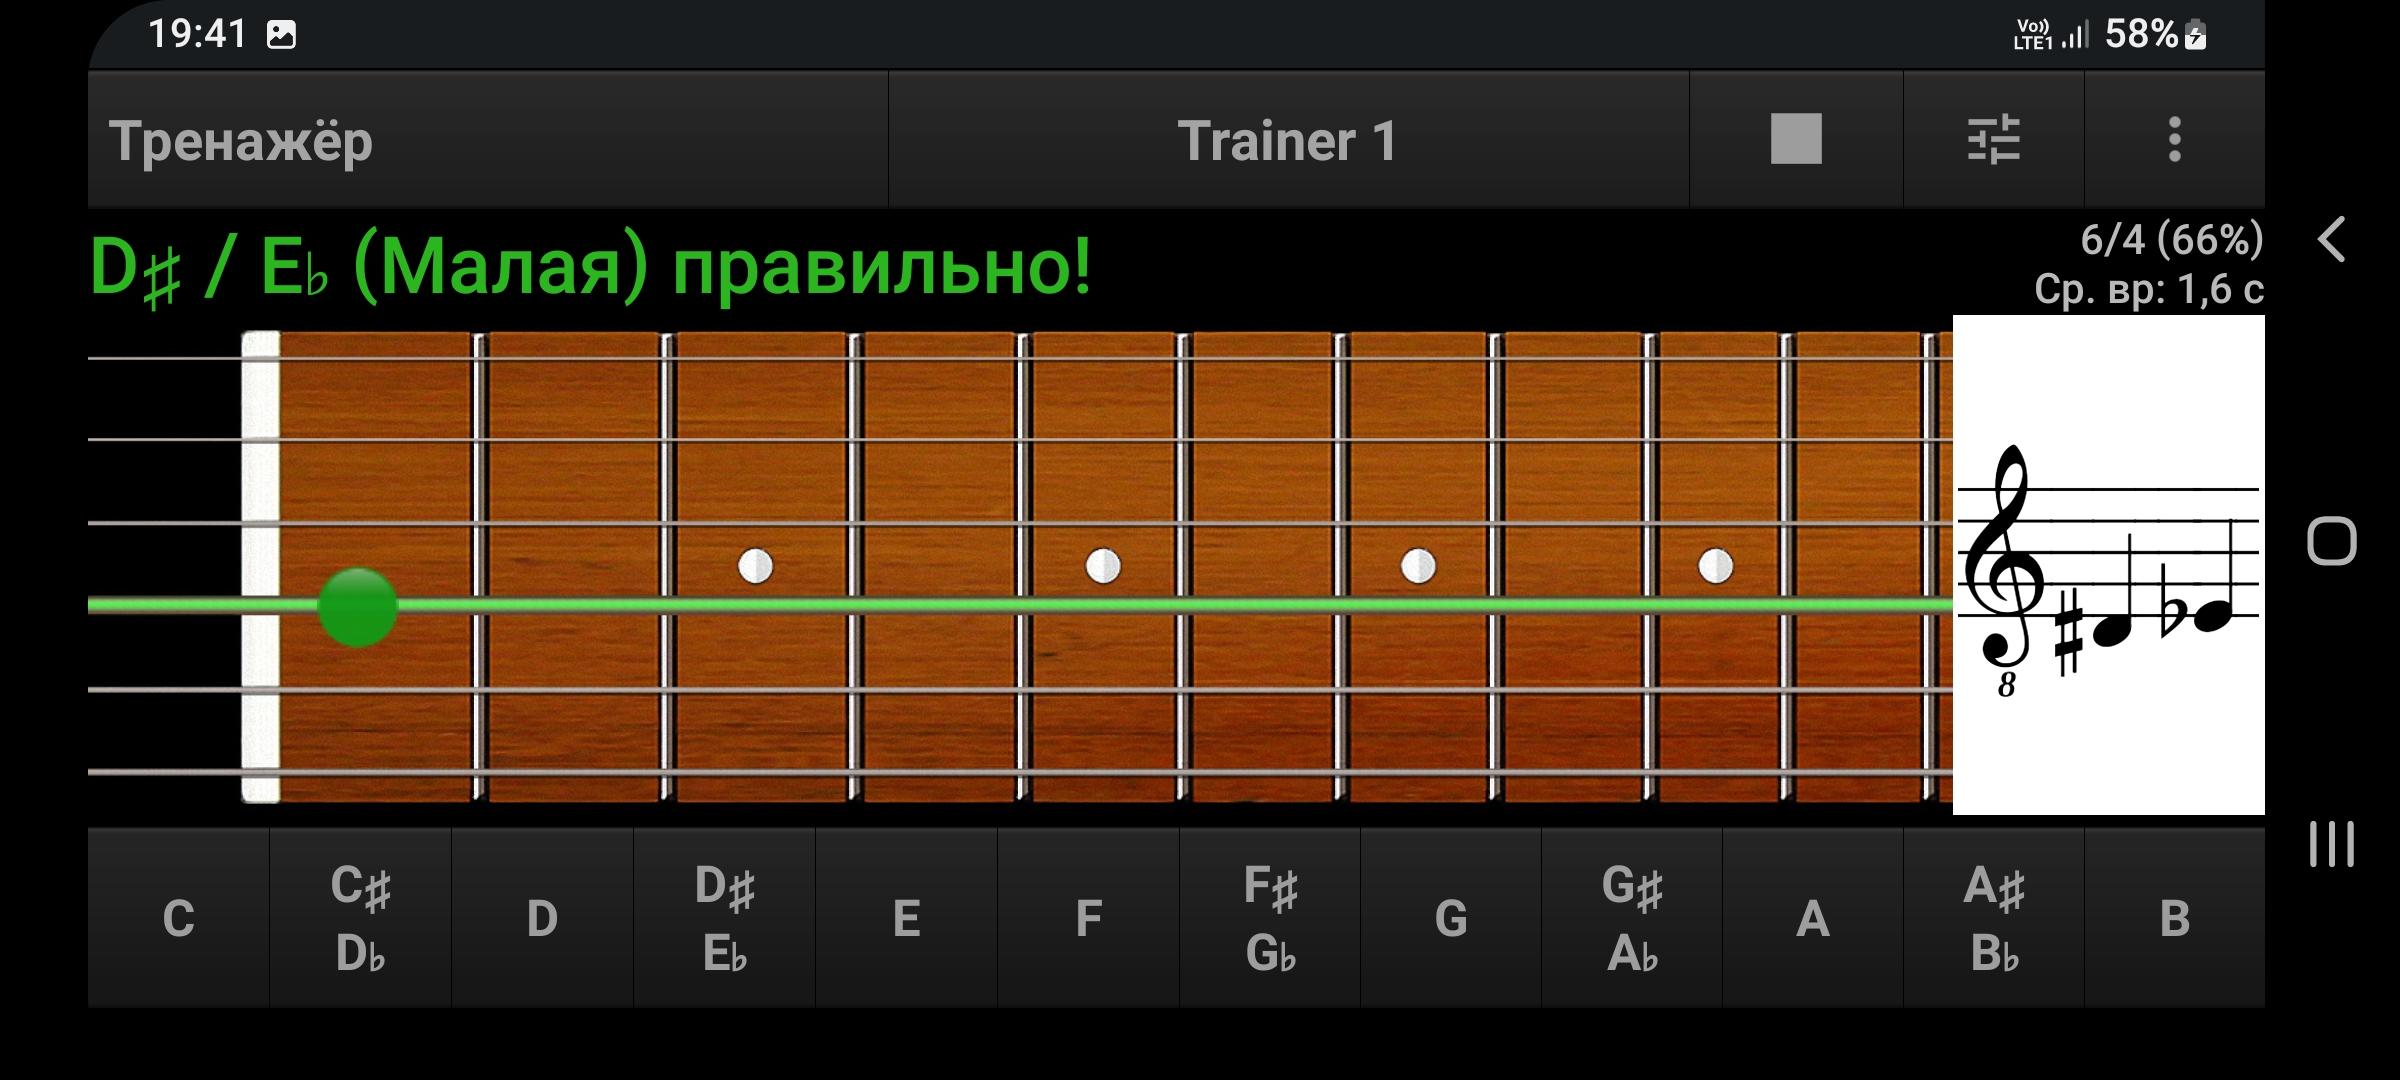The width and height of the screenshot is (2400, 1080).
Task: Answer with the D note key
Action: coord(542,918)
